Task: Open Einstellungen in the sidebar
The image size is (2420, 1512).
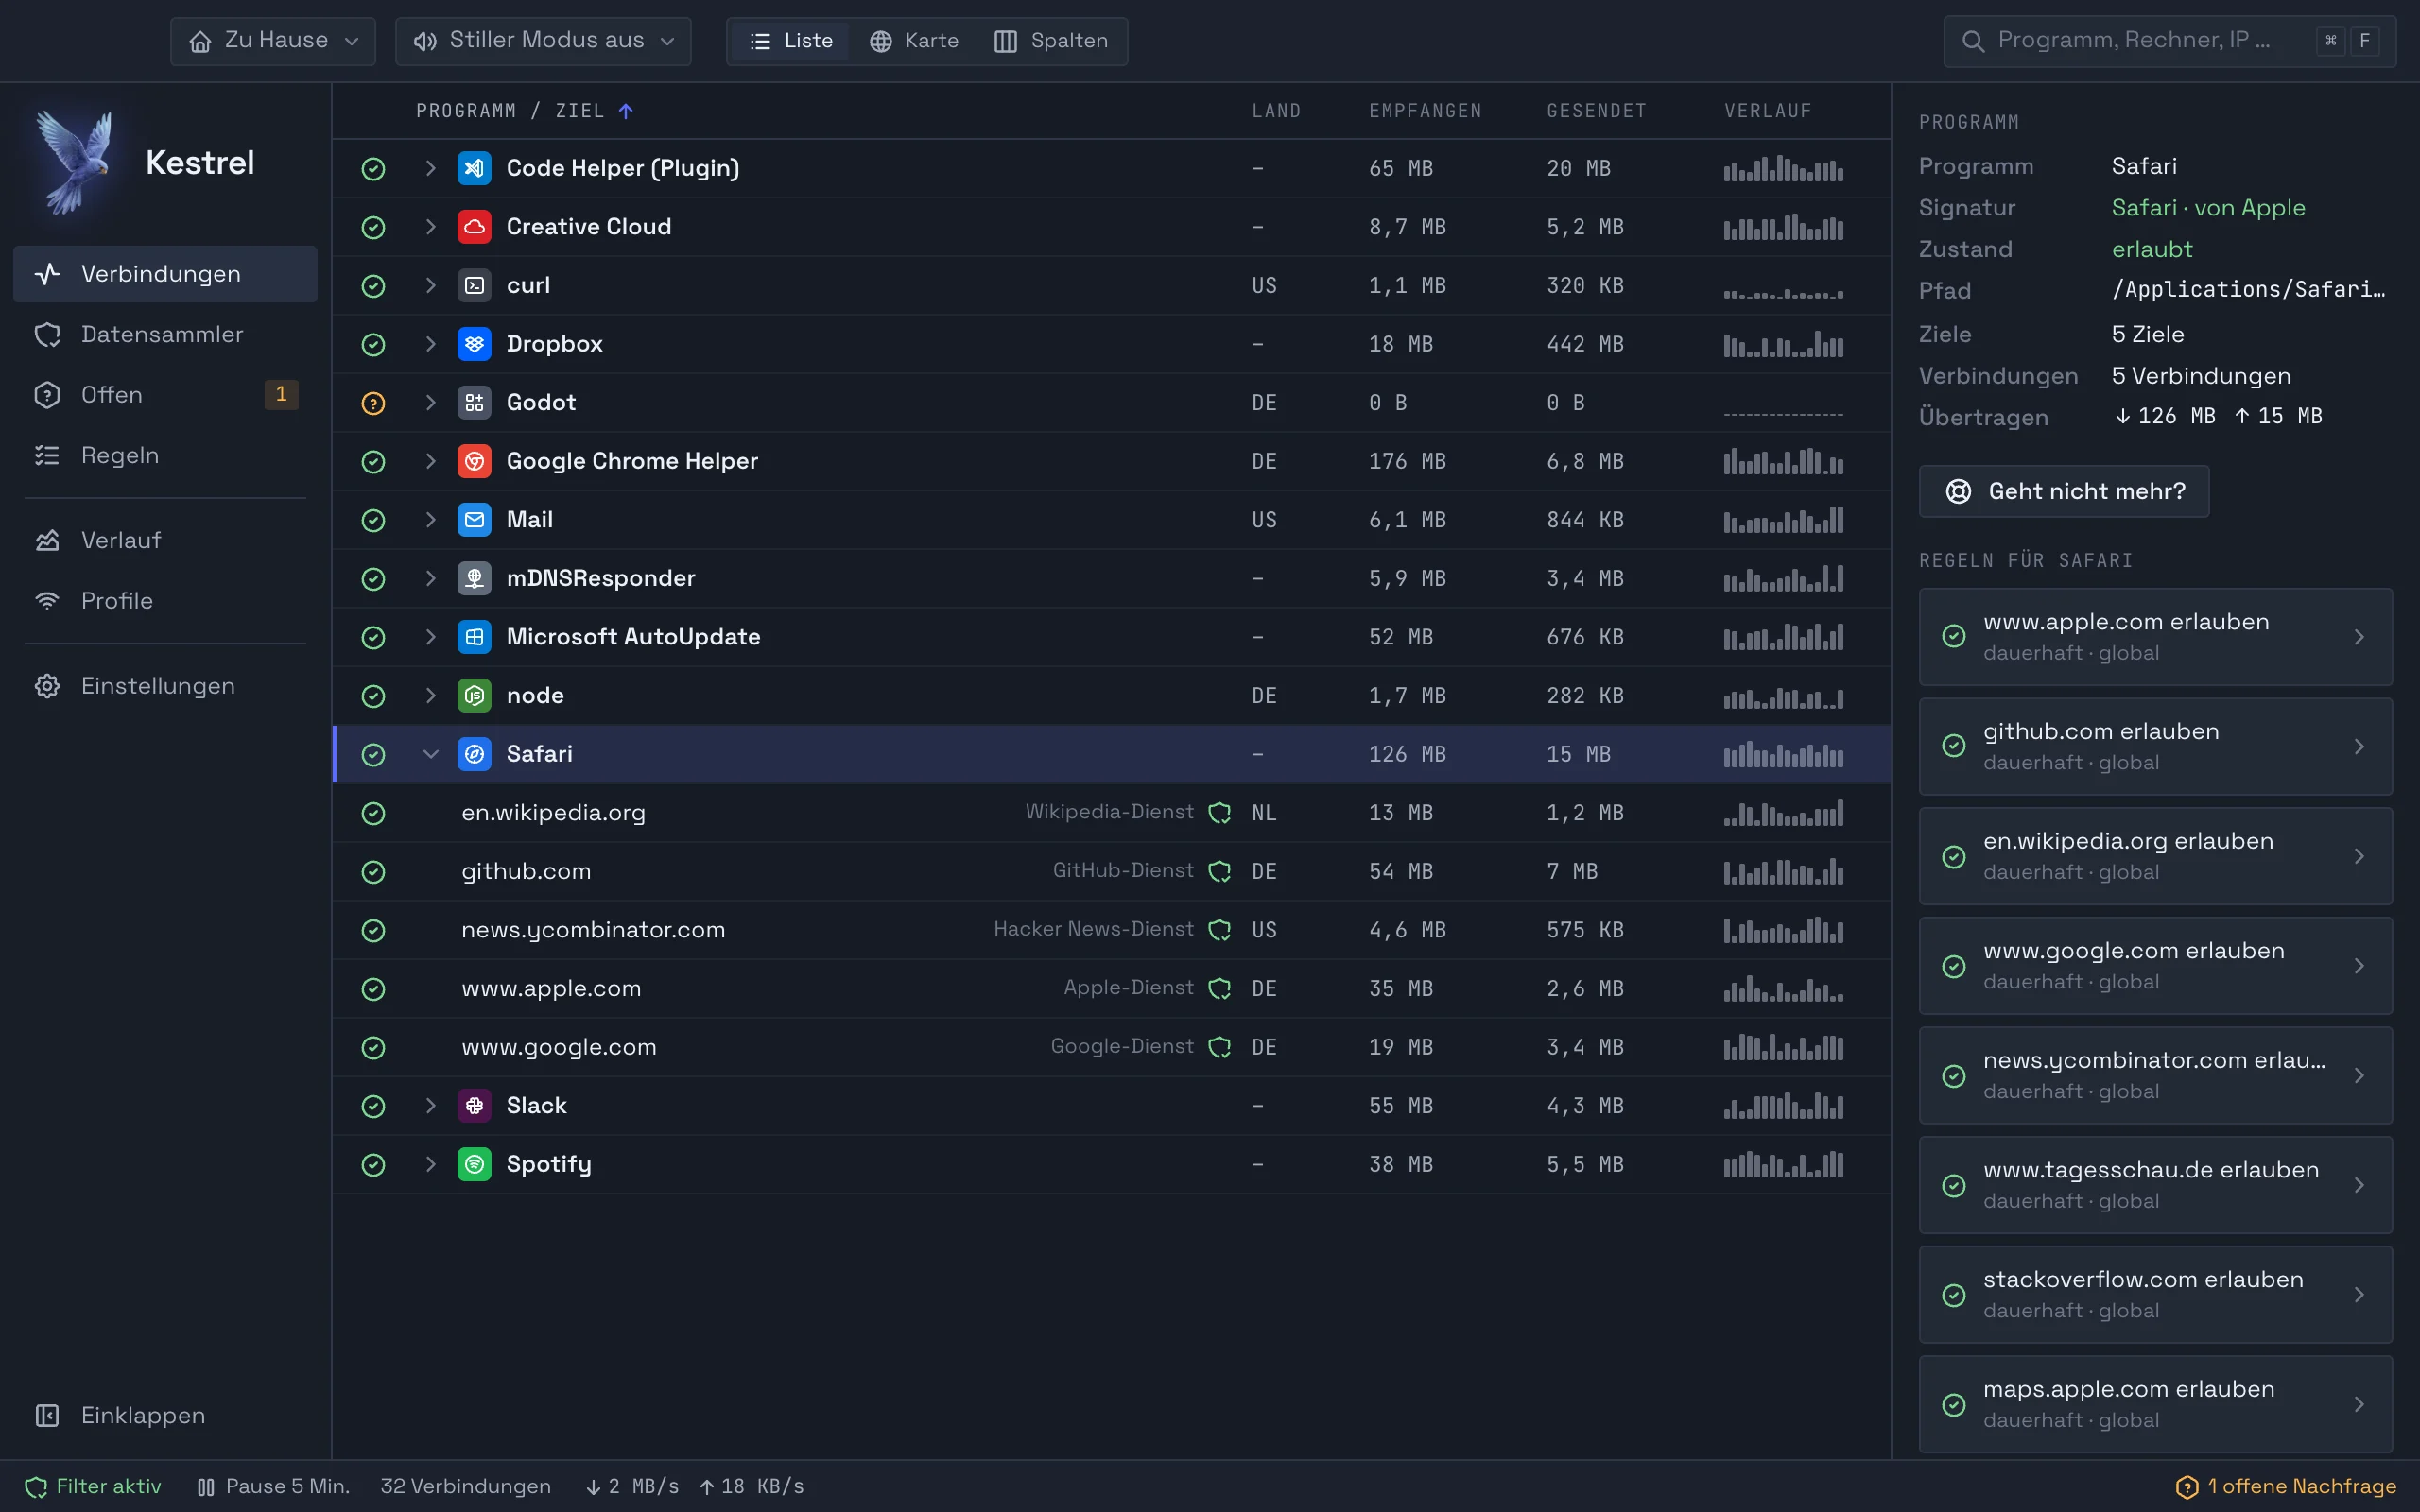Action: [165, 686]
